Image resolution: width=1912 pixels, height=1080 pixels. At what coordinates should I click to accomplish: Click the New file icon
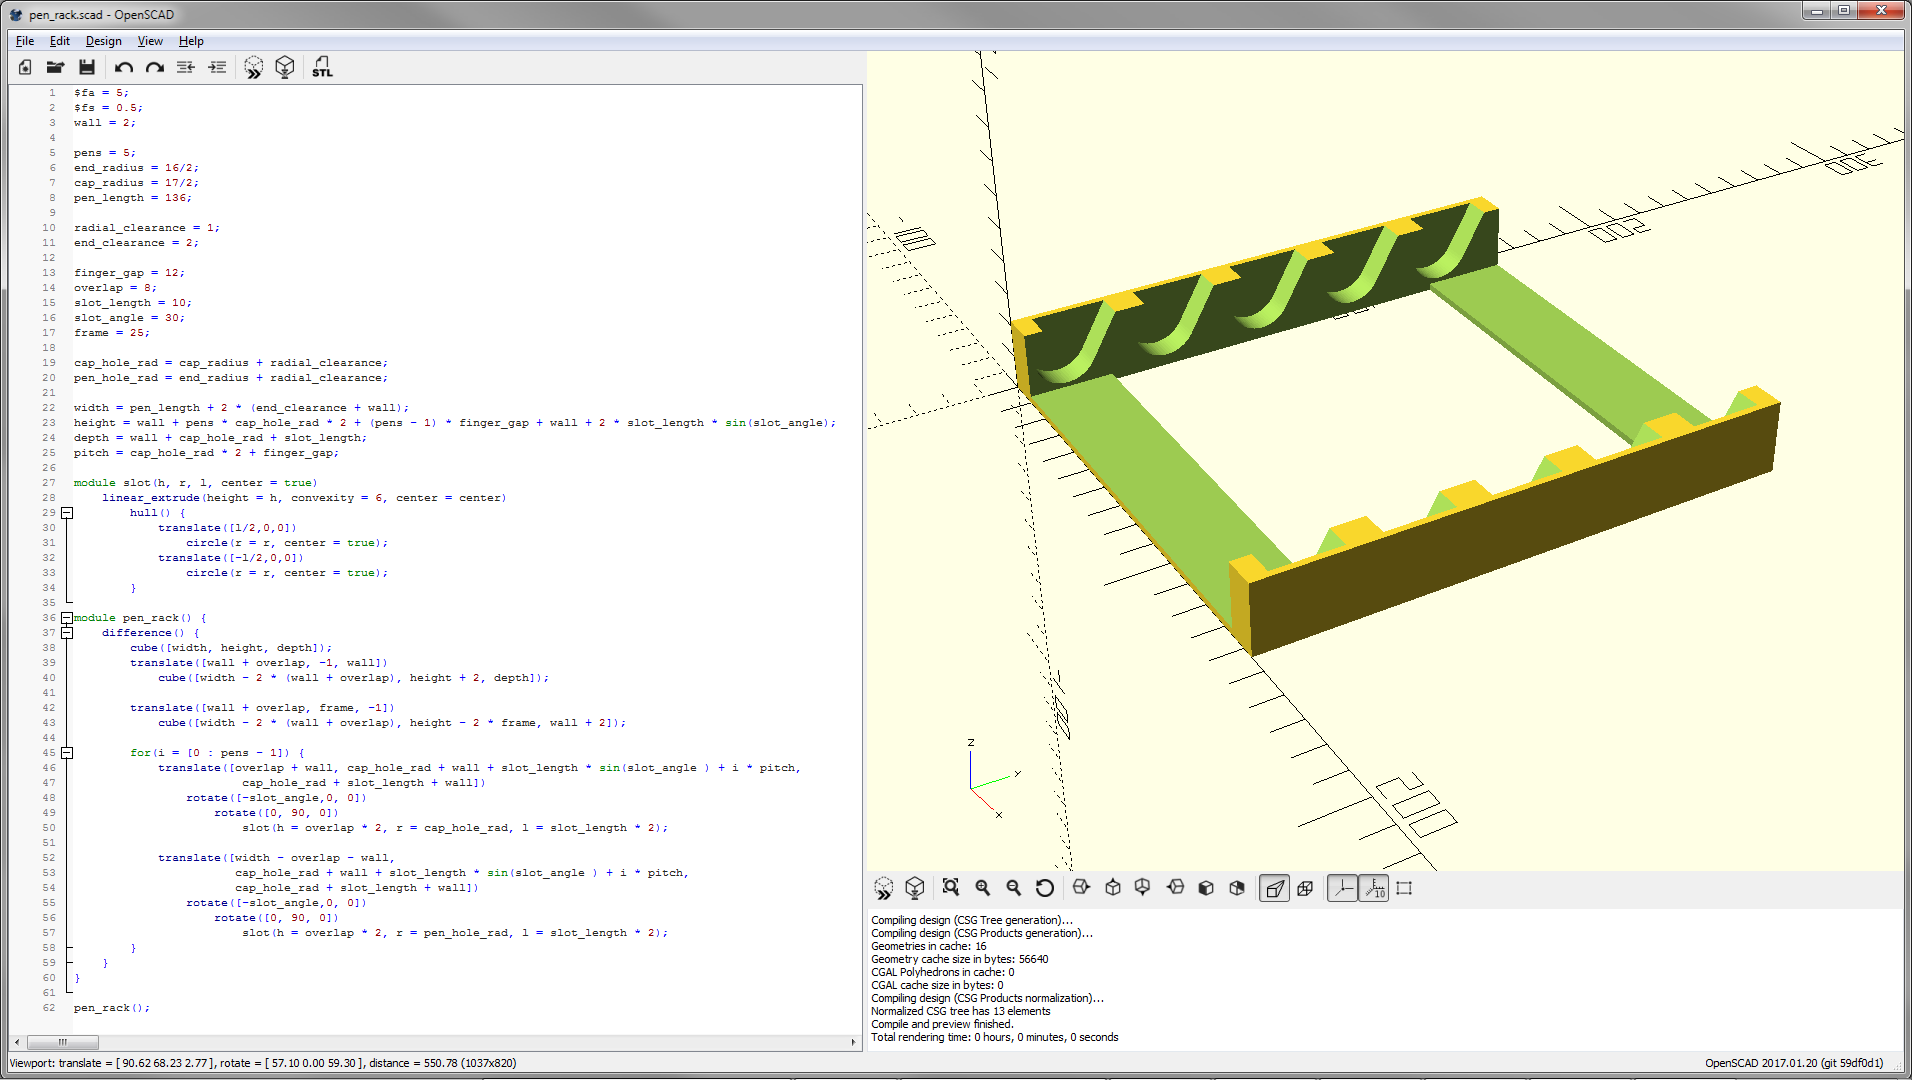point(25,67)
